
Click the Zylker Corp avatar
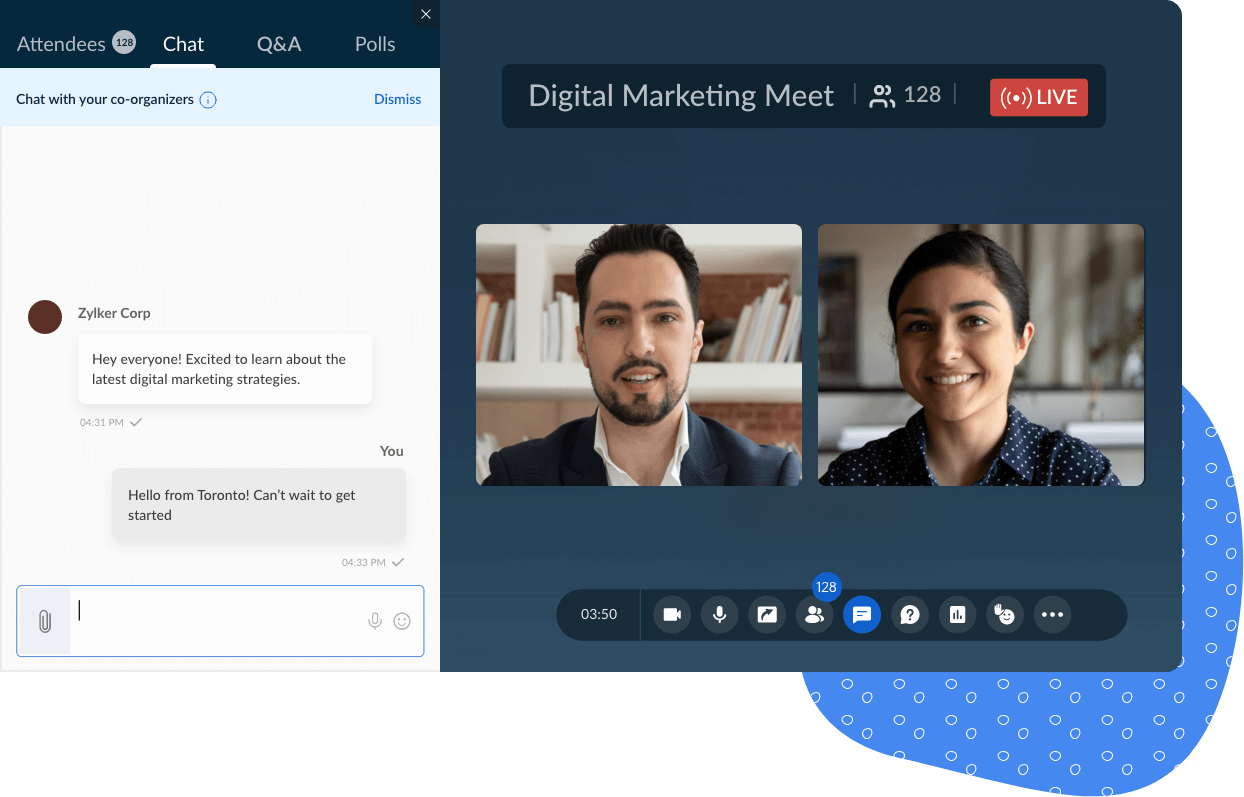tap(45, 317)
